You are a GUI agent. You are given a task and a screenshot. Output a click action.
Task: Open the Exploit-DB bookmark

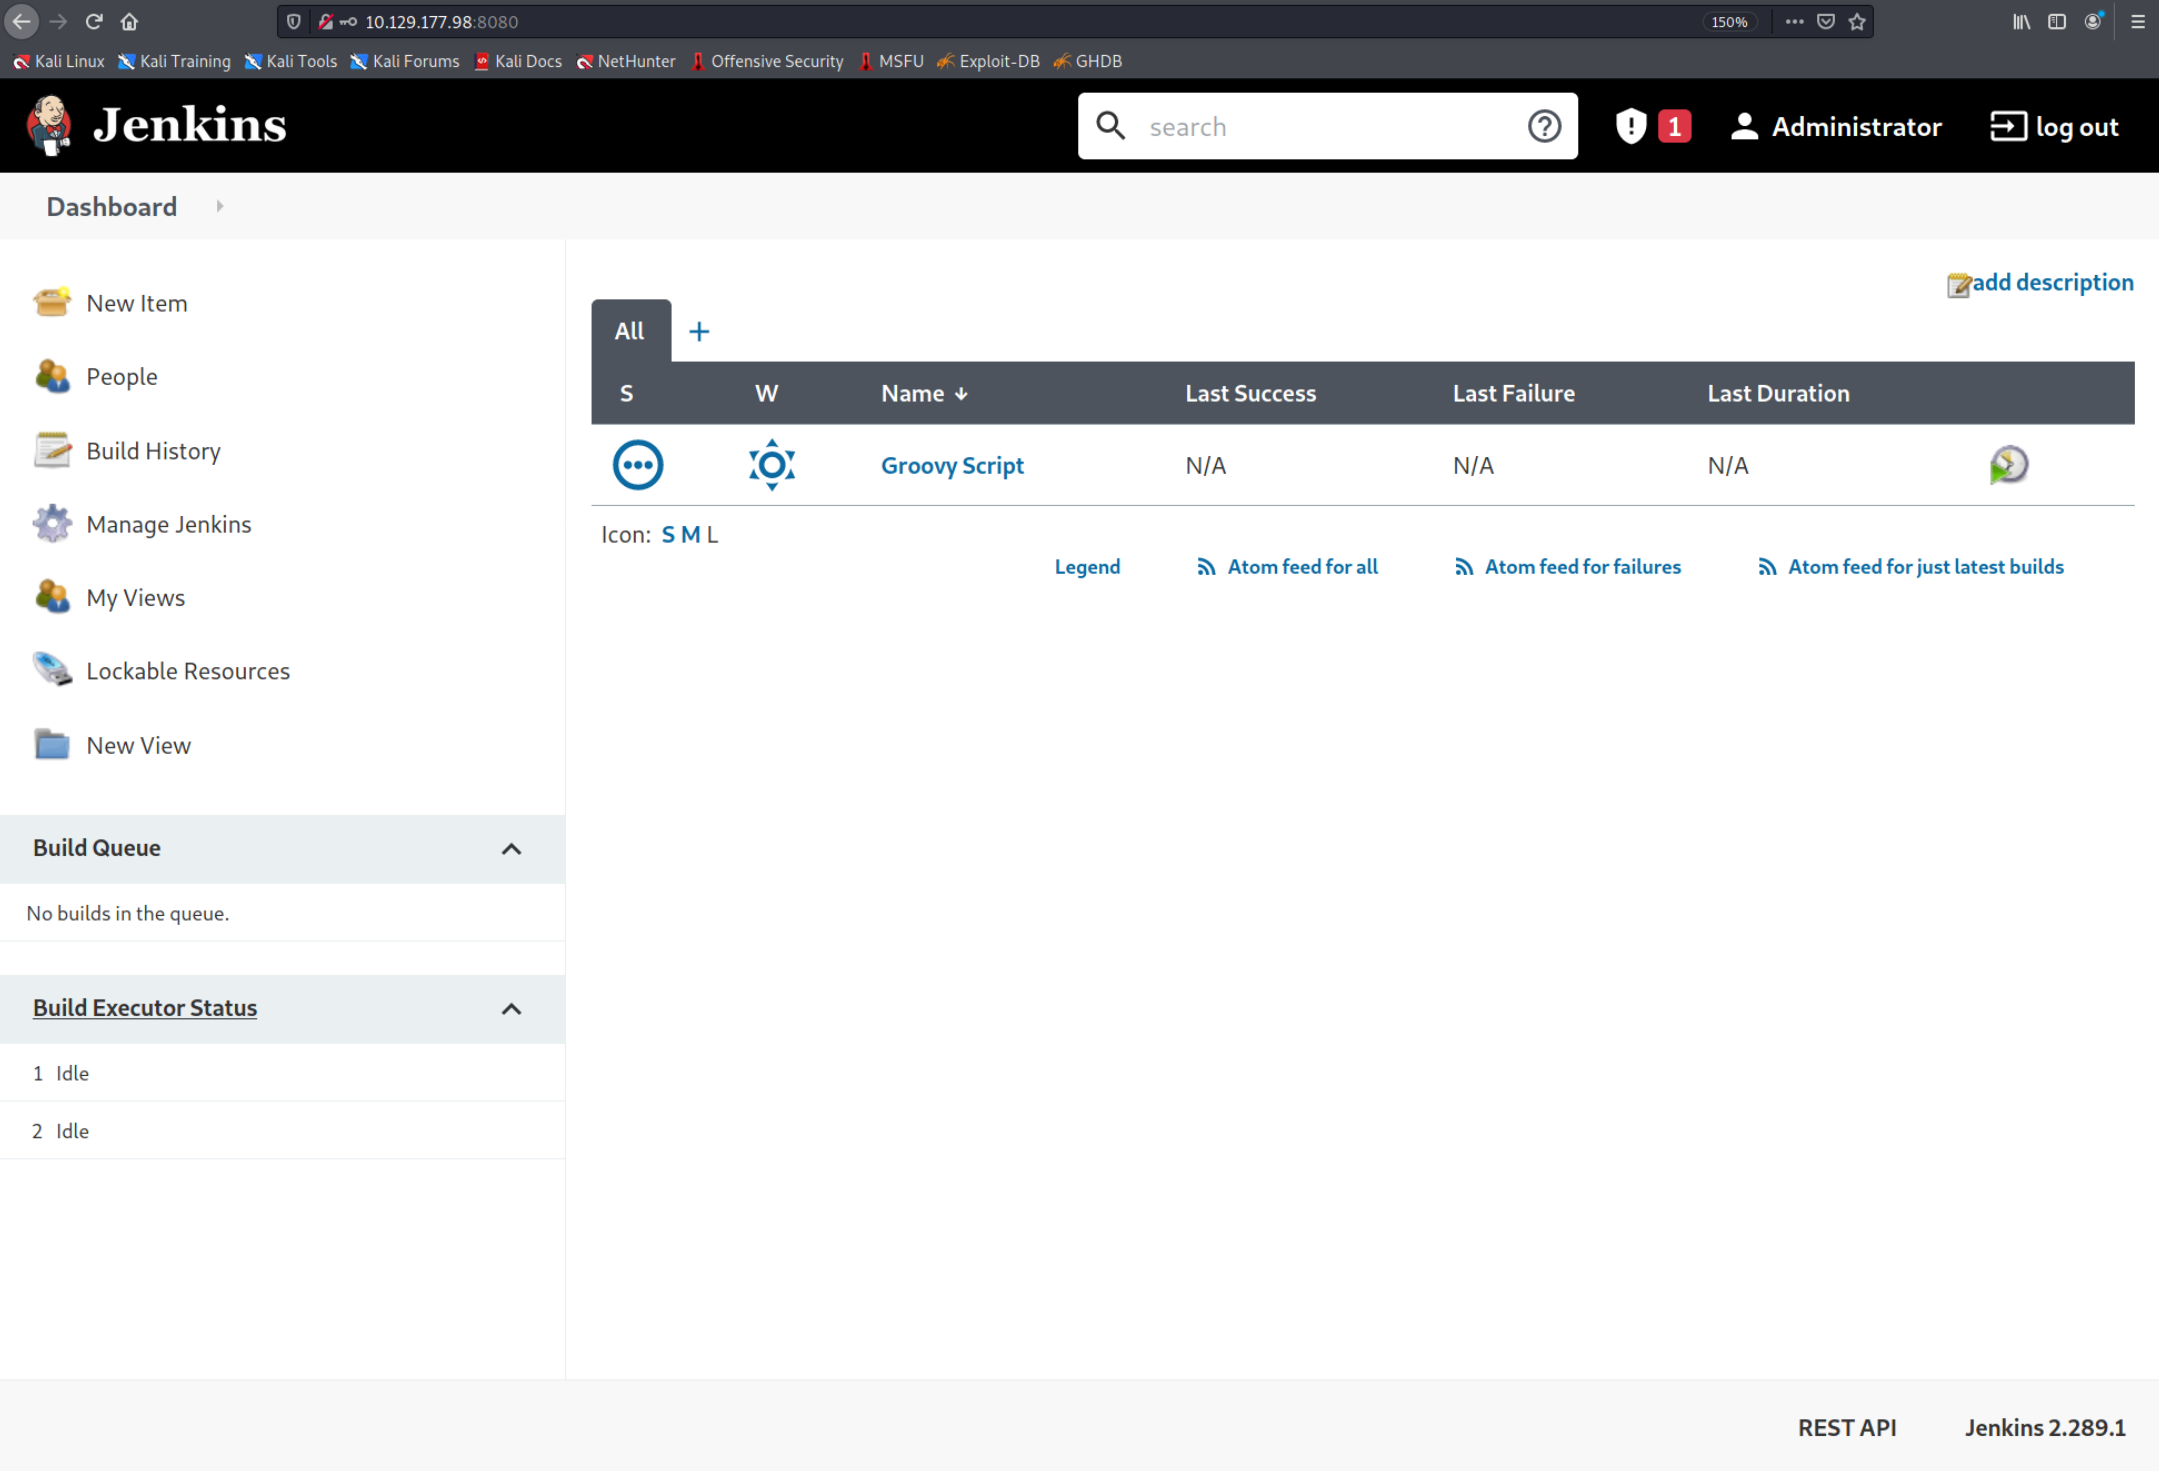[988, 61]
